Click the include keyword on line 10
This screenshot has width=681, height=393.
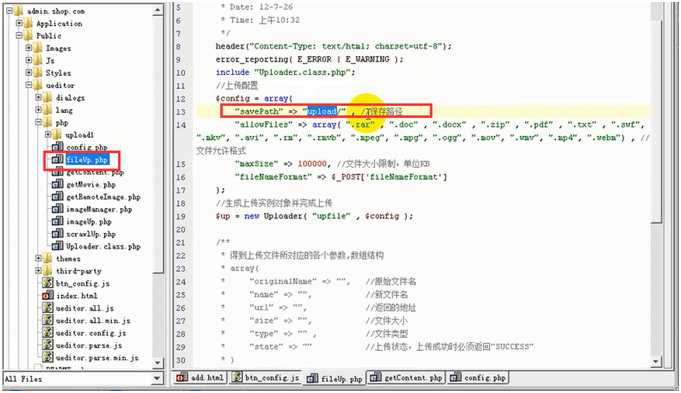pos(232,73)
